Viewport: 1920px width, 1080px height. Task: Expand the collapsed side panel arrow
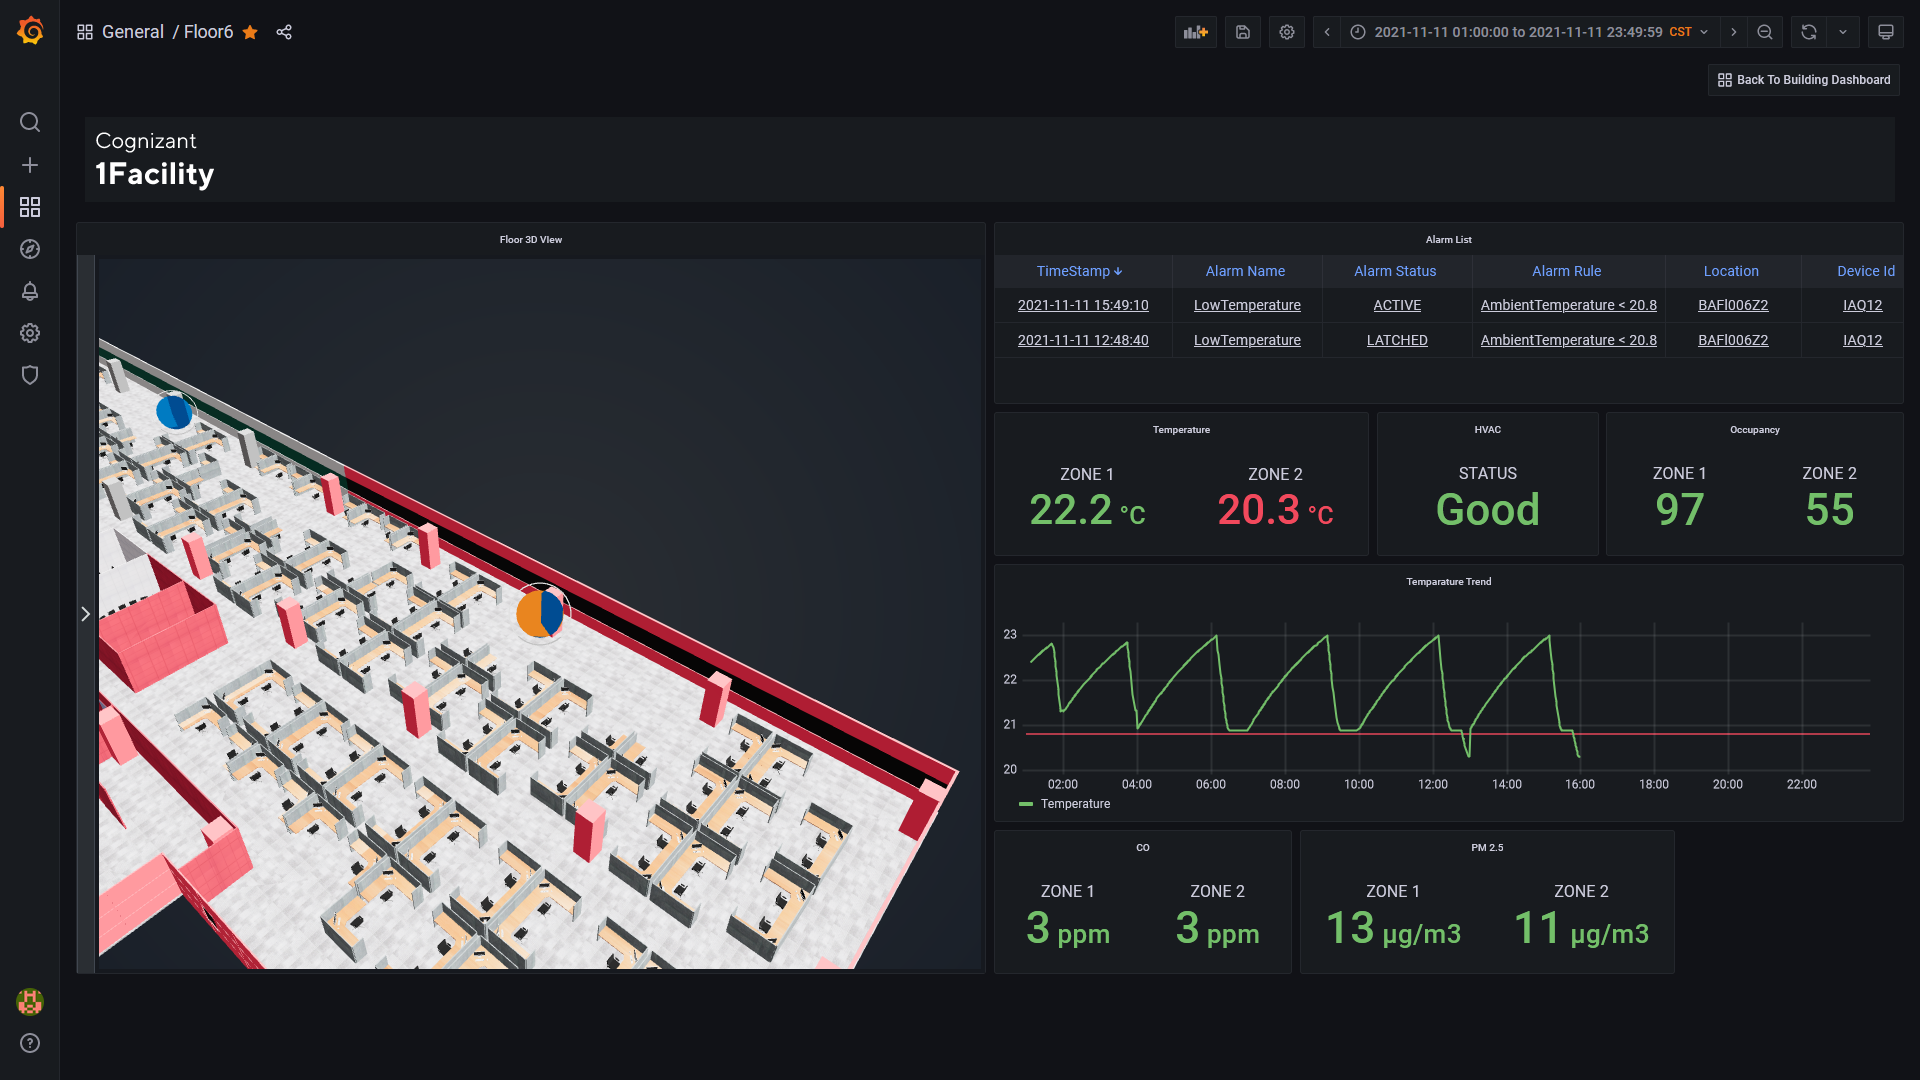(86, 613)
